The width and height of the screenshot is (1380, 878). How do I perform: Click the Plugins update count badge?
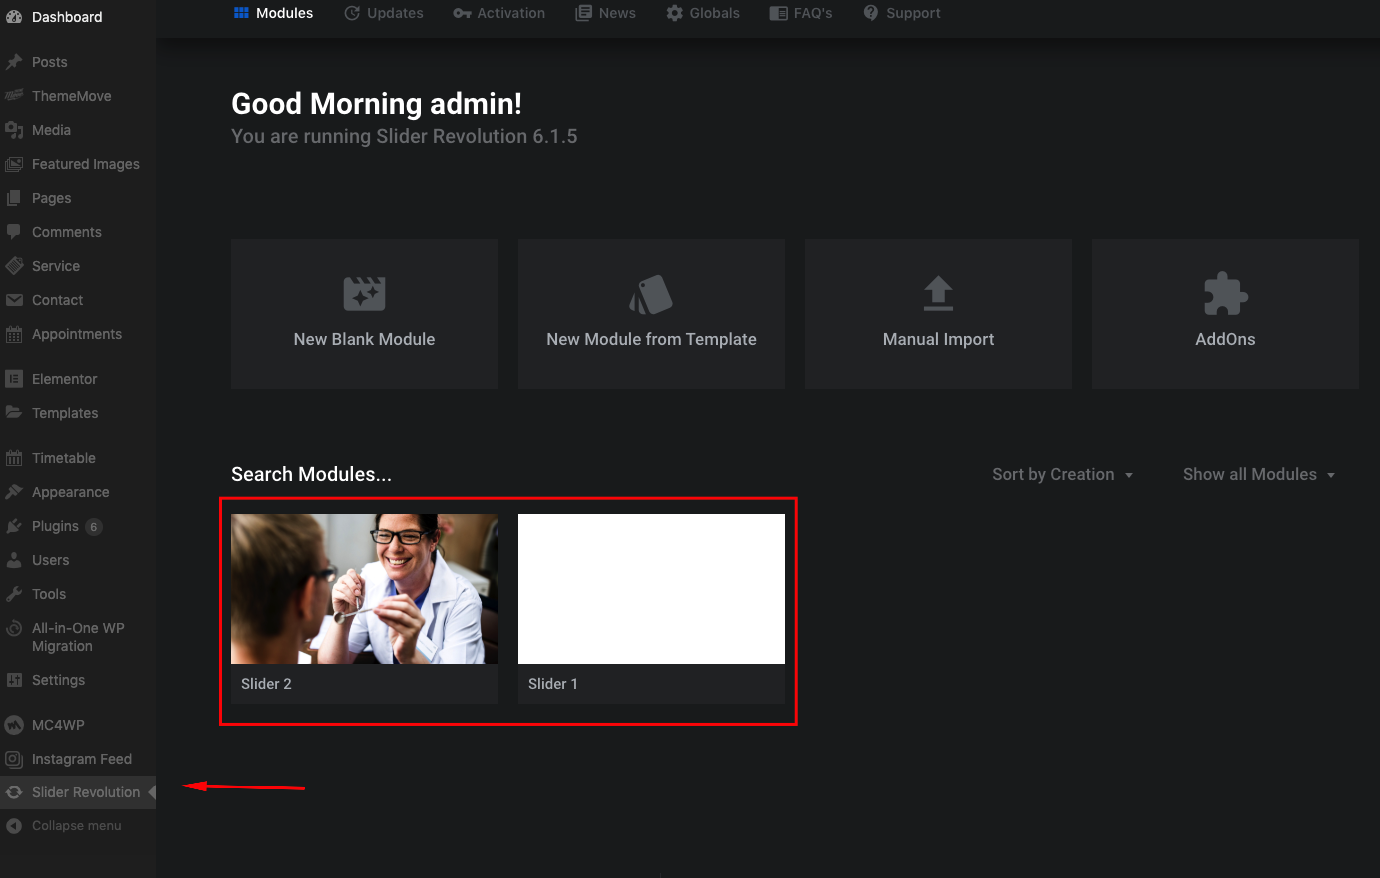94,527
